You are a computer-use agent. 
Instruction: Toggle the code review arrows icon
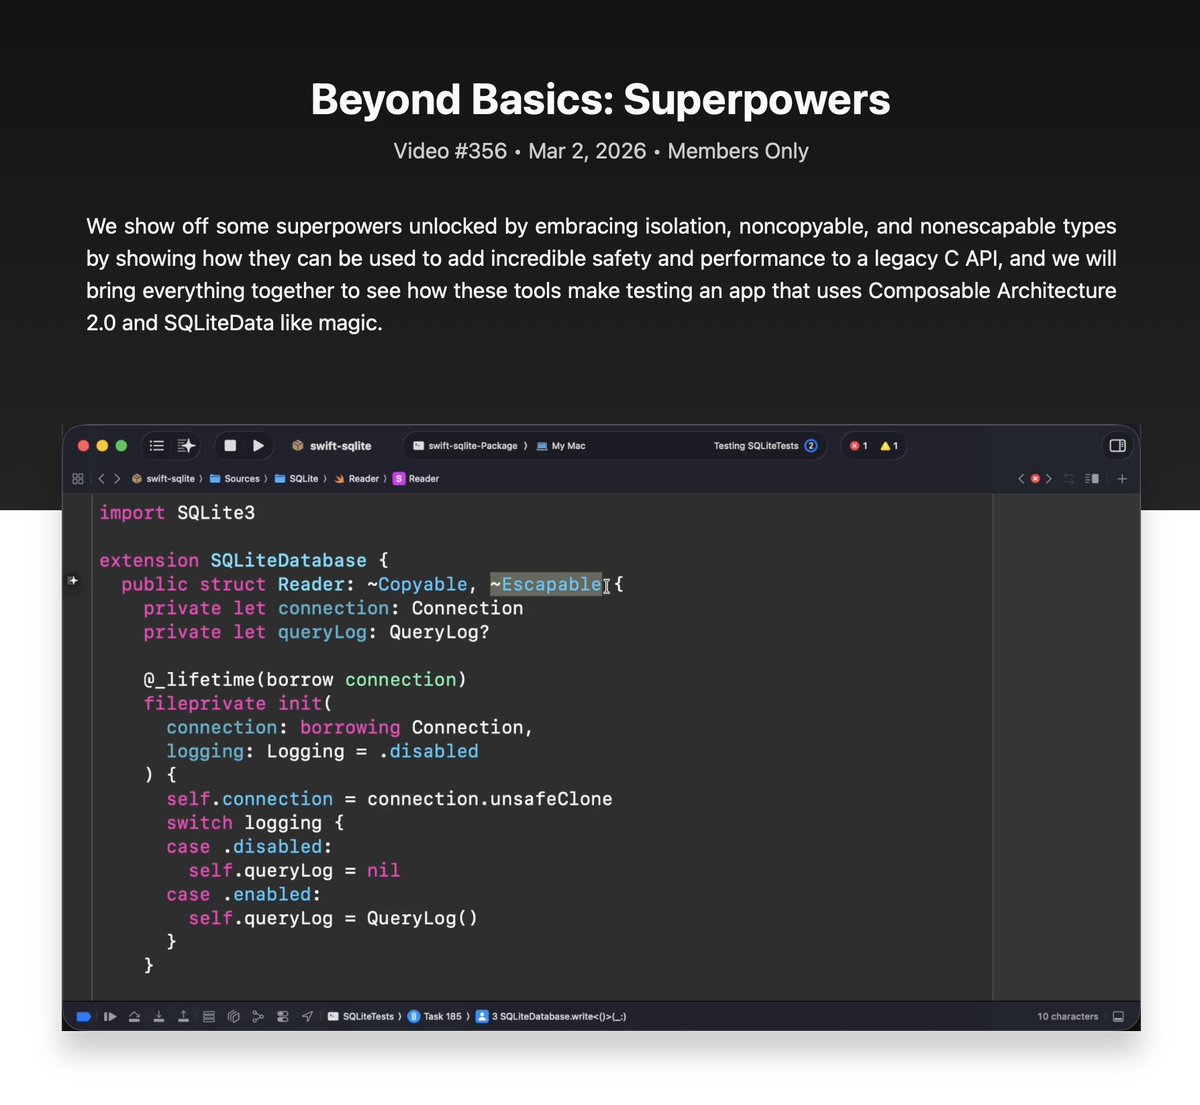coord(1069,479)
